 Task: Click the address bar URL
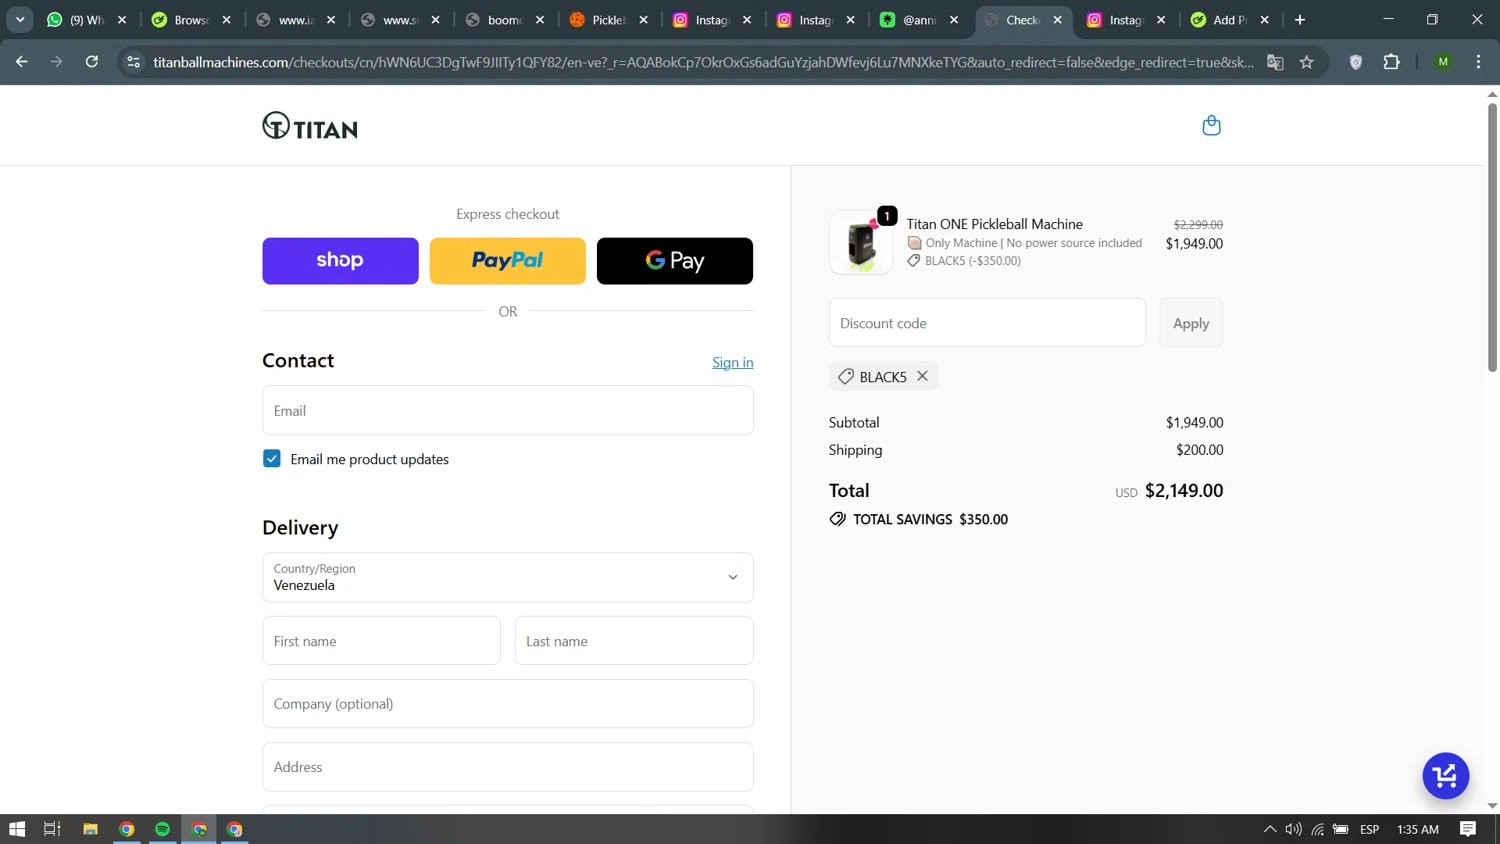[703, 62]
